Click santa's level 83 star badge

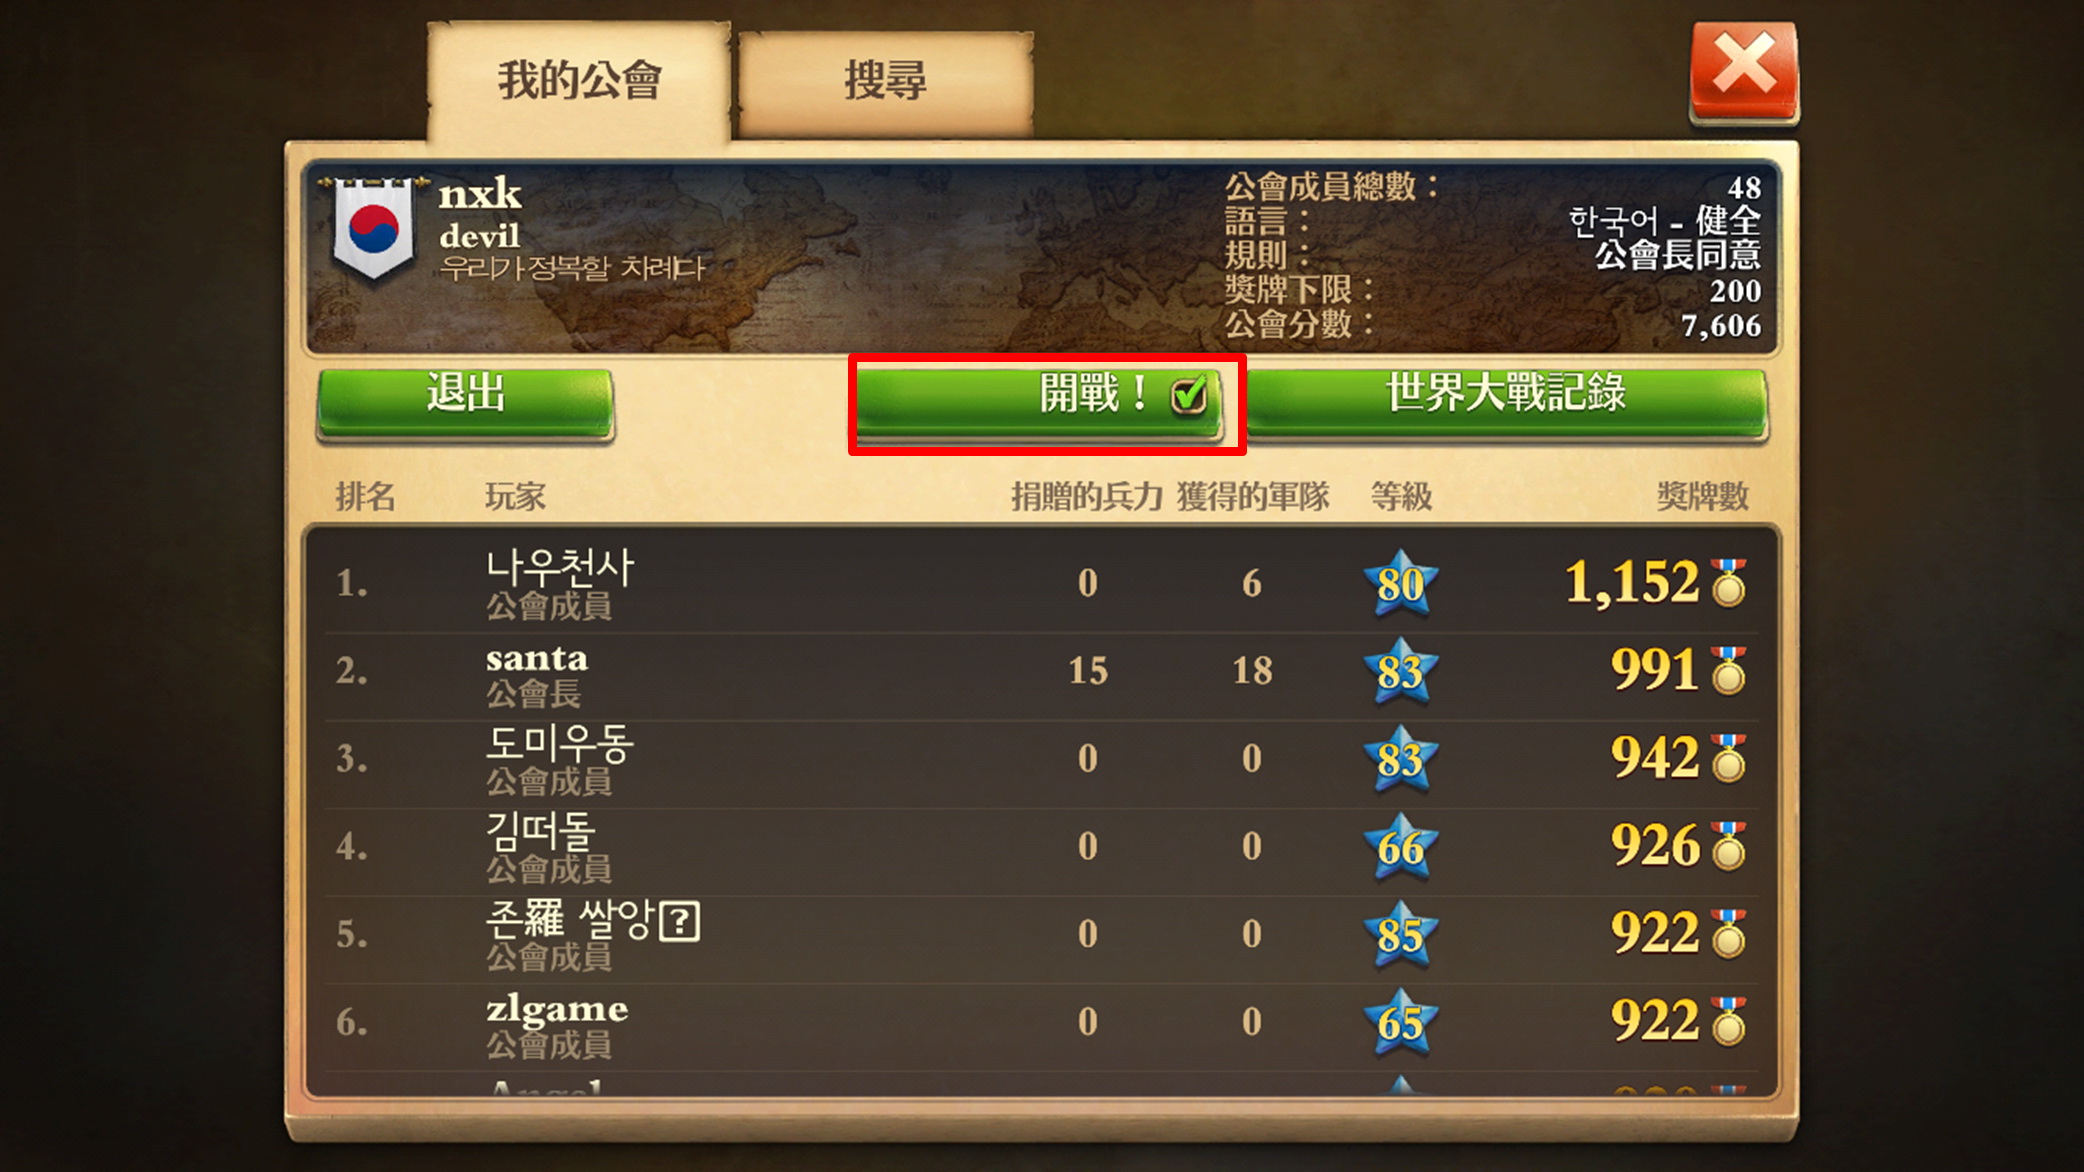(x=1400, y=671)
